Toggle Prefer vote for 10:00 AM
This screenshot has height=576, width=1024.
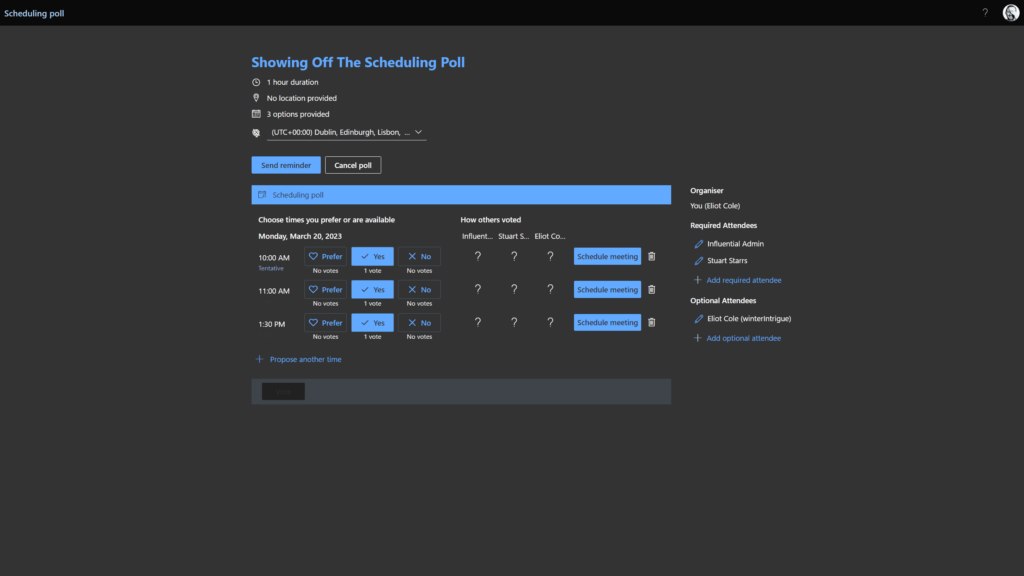tap(325, 256)
